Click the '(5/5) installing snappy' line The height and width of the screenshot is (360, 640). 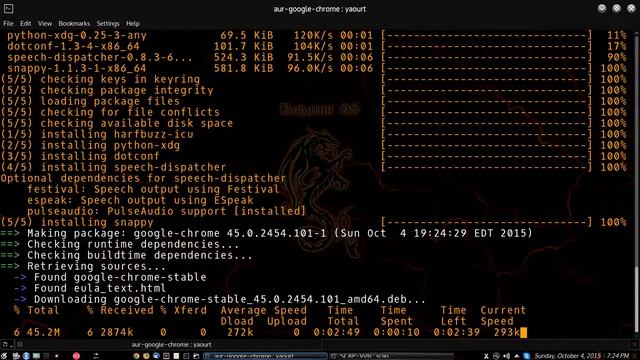pyautogui.click(x=77, y=222)
